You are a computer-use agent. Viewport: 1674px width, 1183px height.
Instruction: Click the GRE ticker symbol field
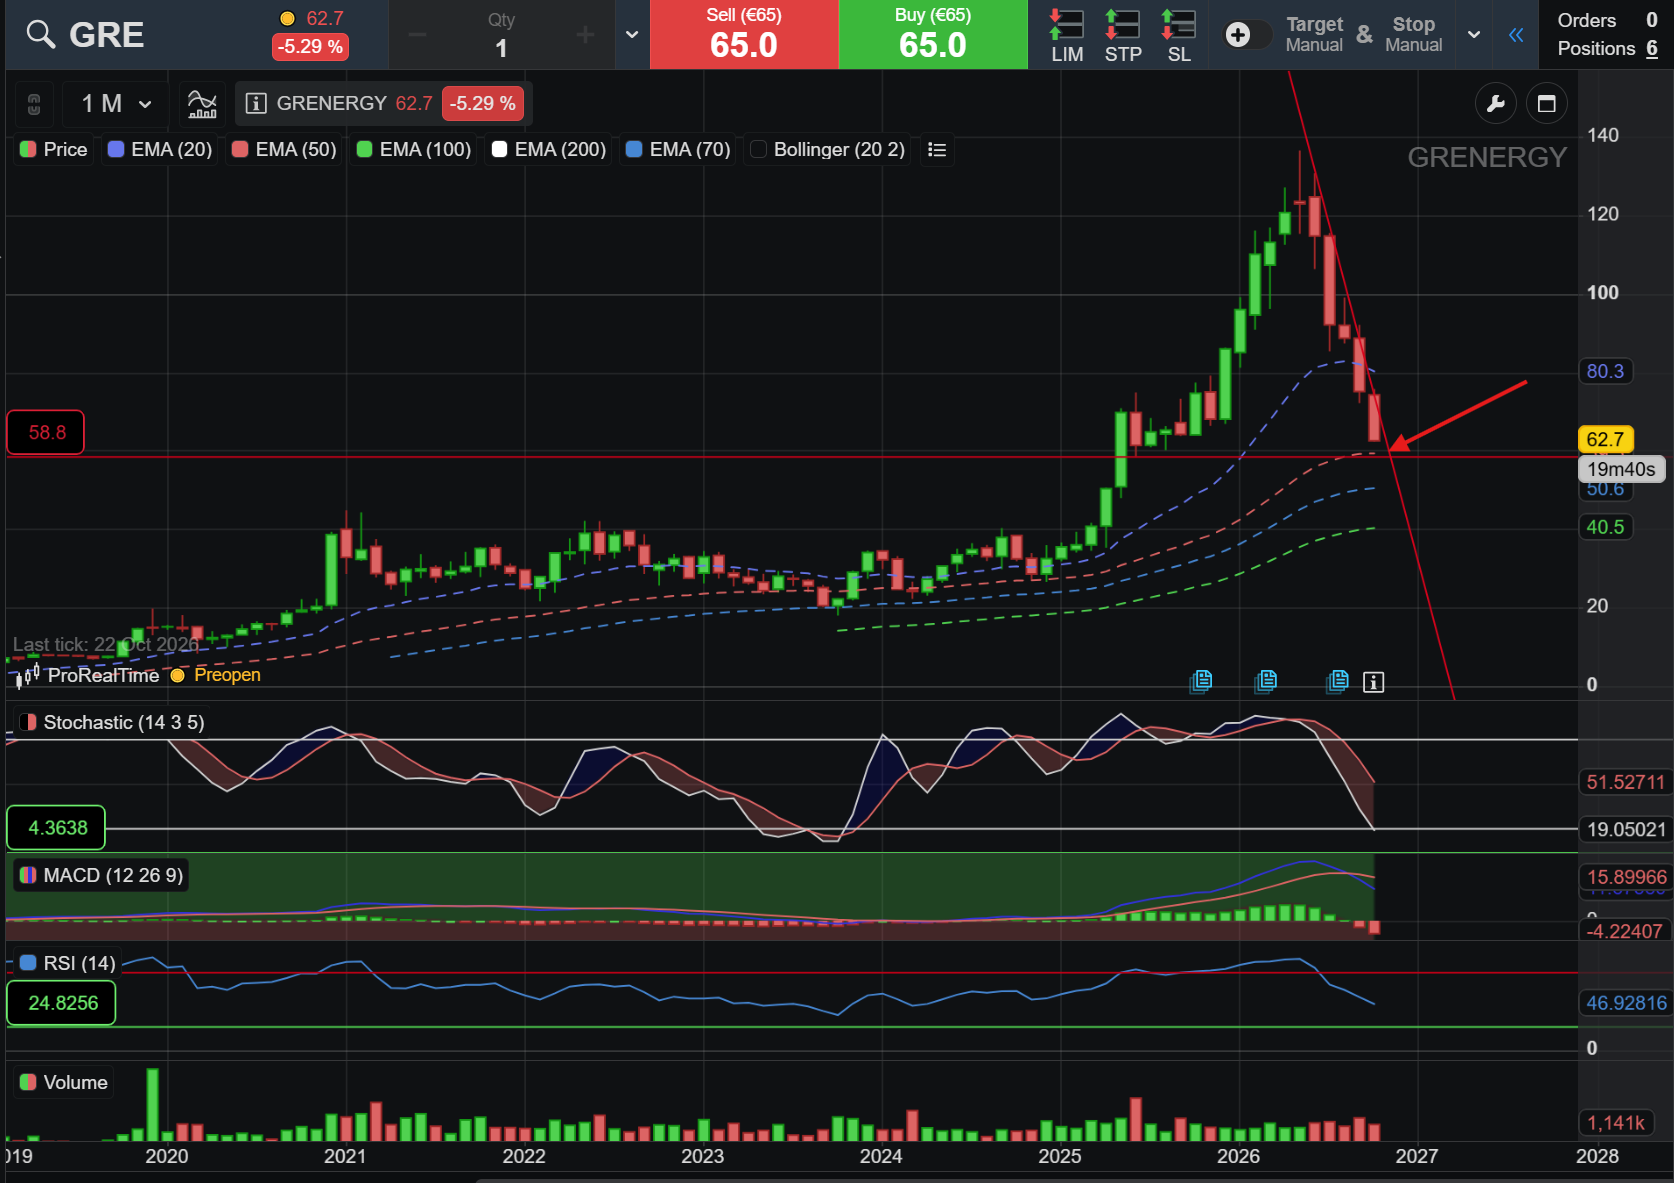point(107,35)
